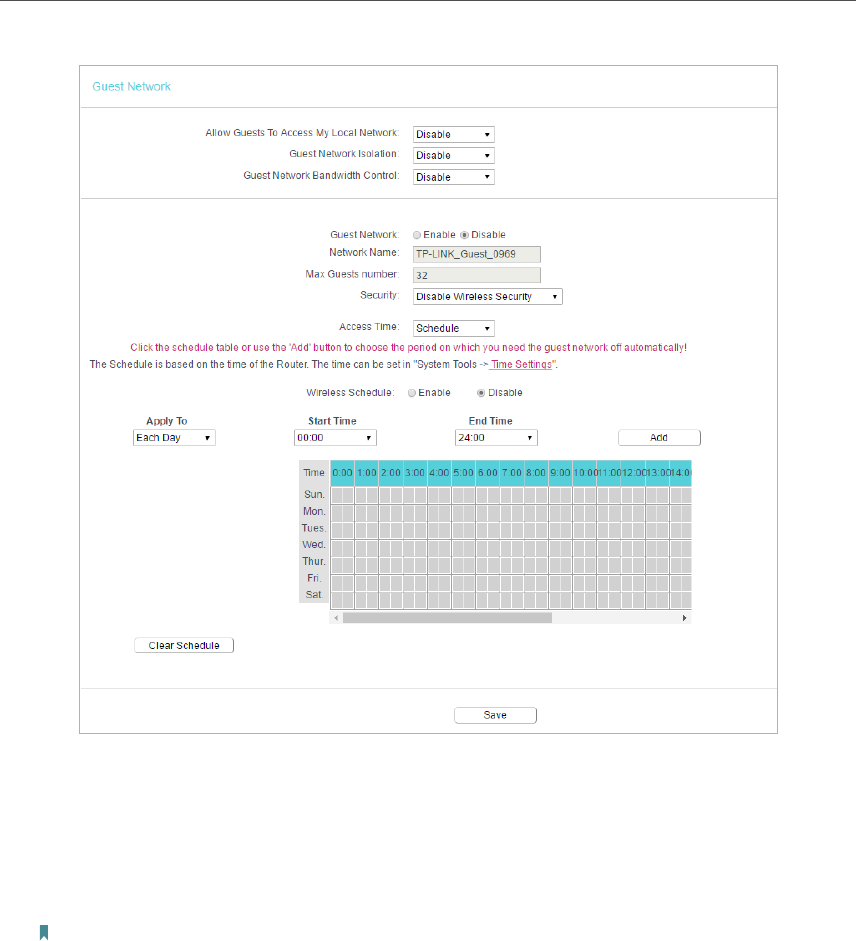Click the Wed. row label
This screenshot has height=941, width=856.
tap(314, 545)
